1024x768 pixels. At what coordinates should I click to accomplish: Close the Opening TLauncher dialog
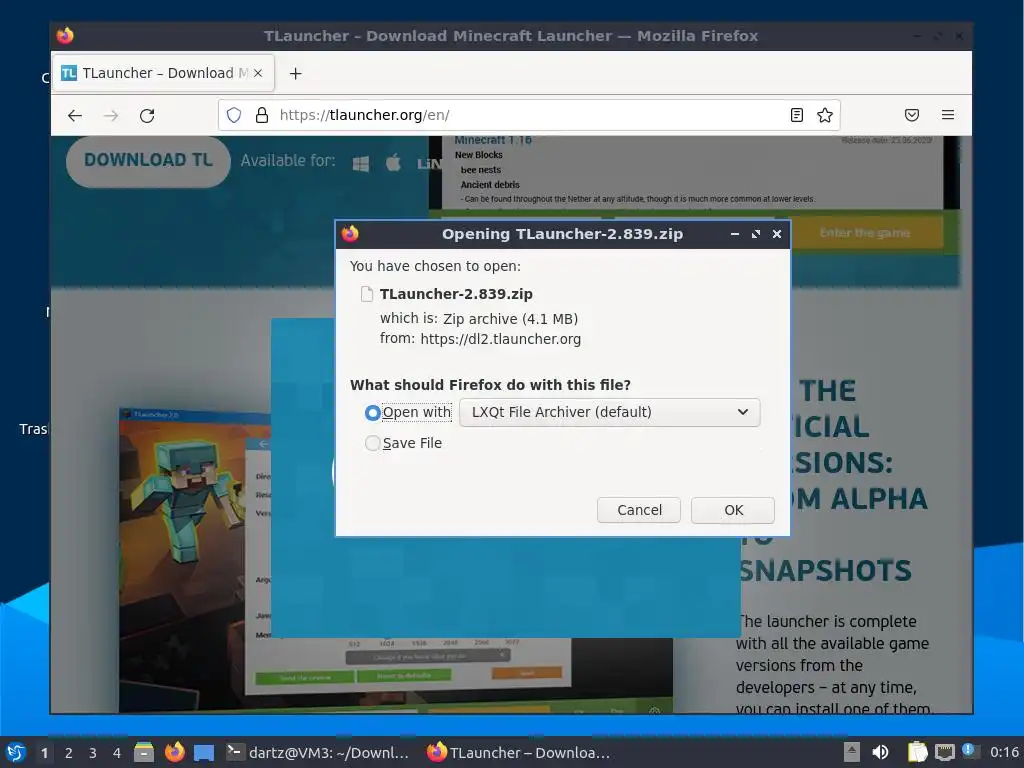pyautogui.click(x=776, y=234)
